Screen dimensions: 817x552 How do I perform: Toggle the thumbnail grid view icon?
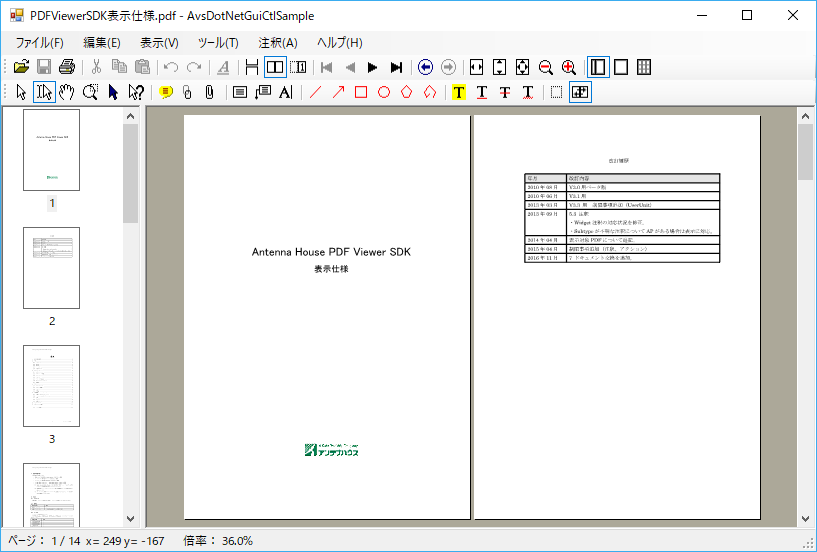644,67
